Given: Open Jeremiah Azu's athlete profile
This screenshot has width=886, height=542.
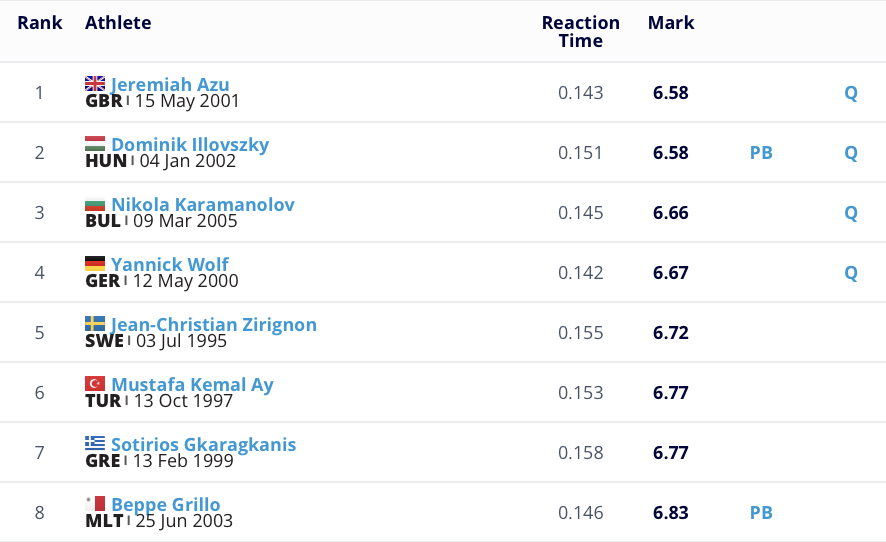Looking at the screenshot, I should click(170, 85).
